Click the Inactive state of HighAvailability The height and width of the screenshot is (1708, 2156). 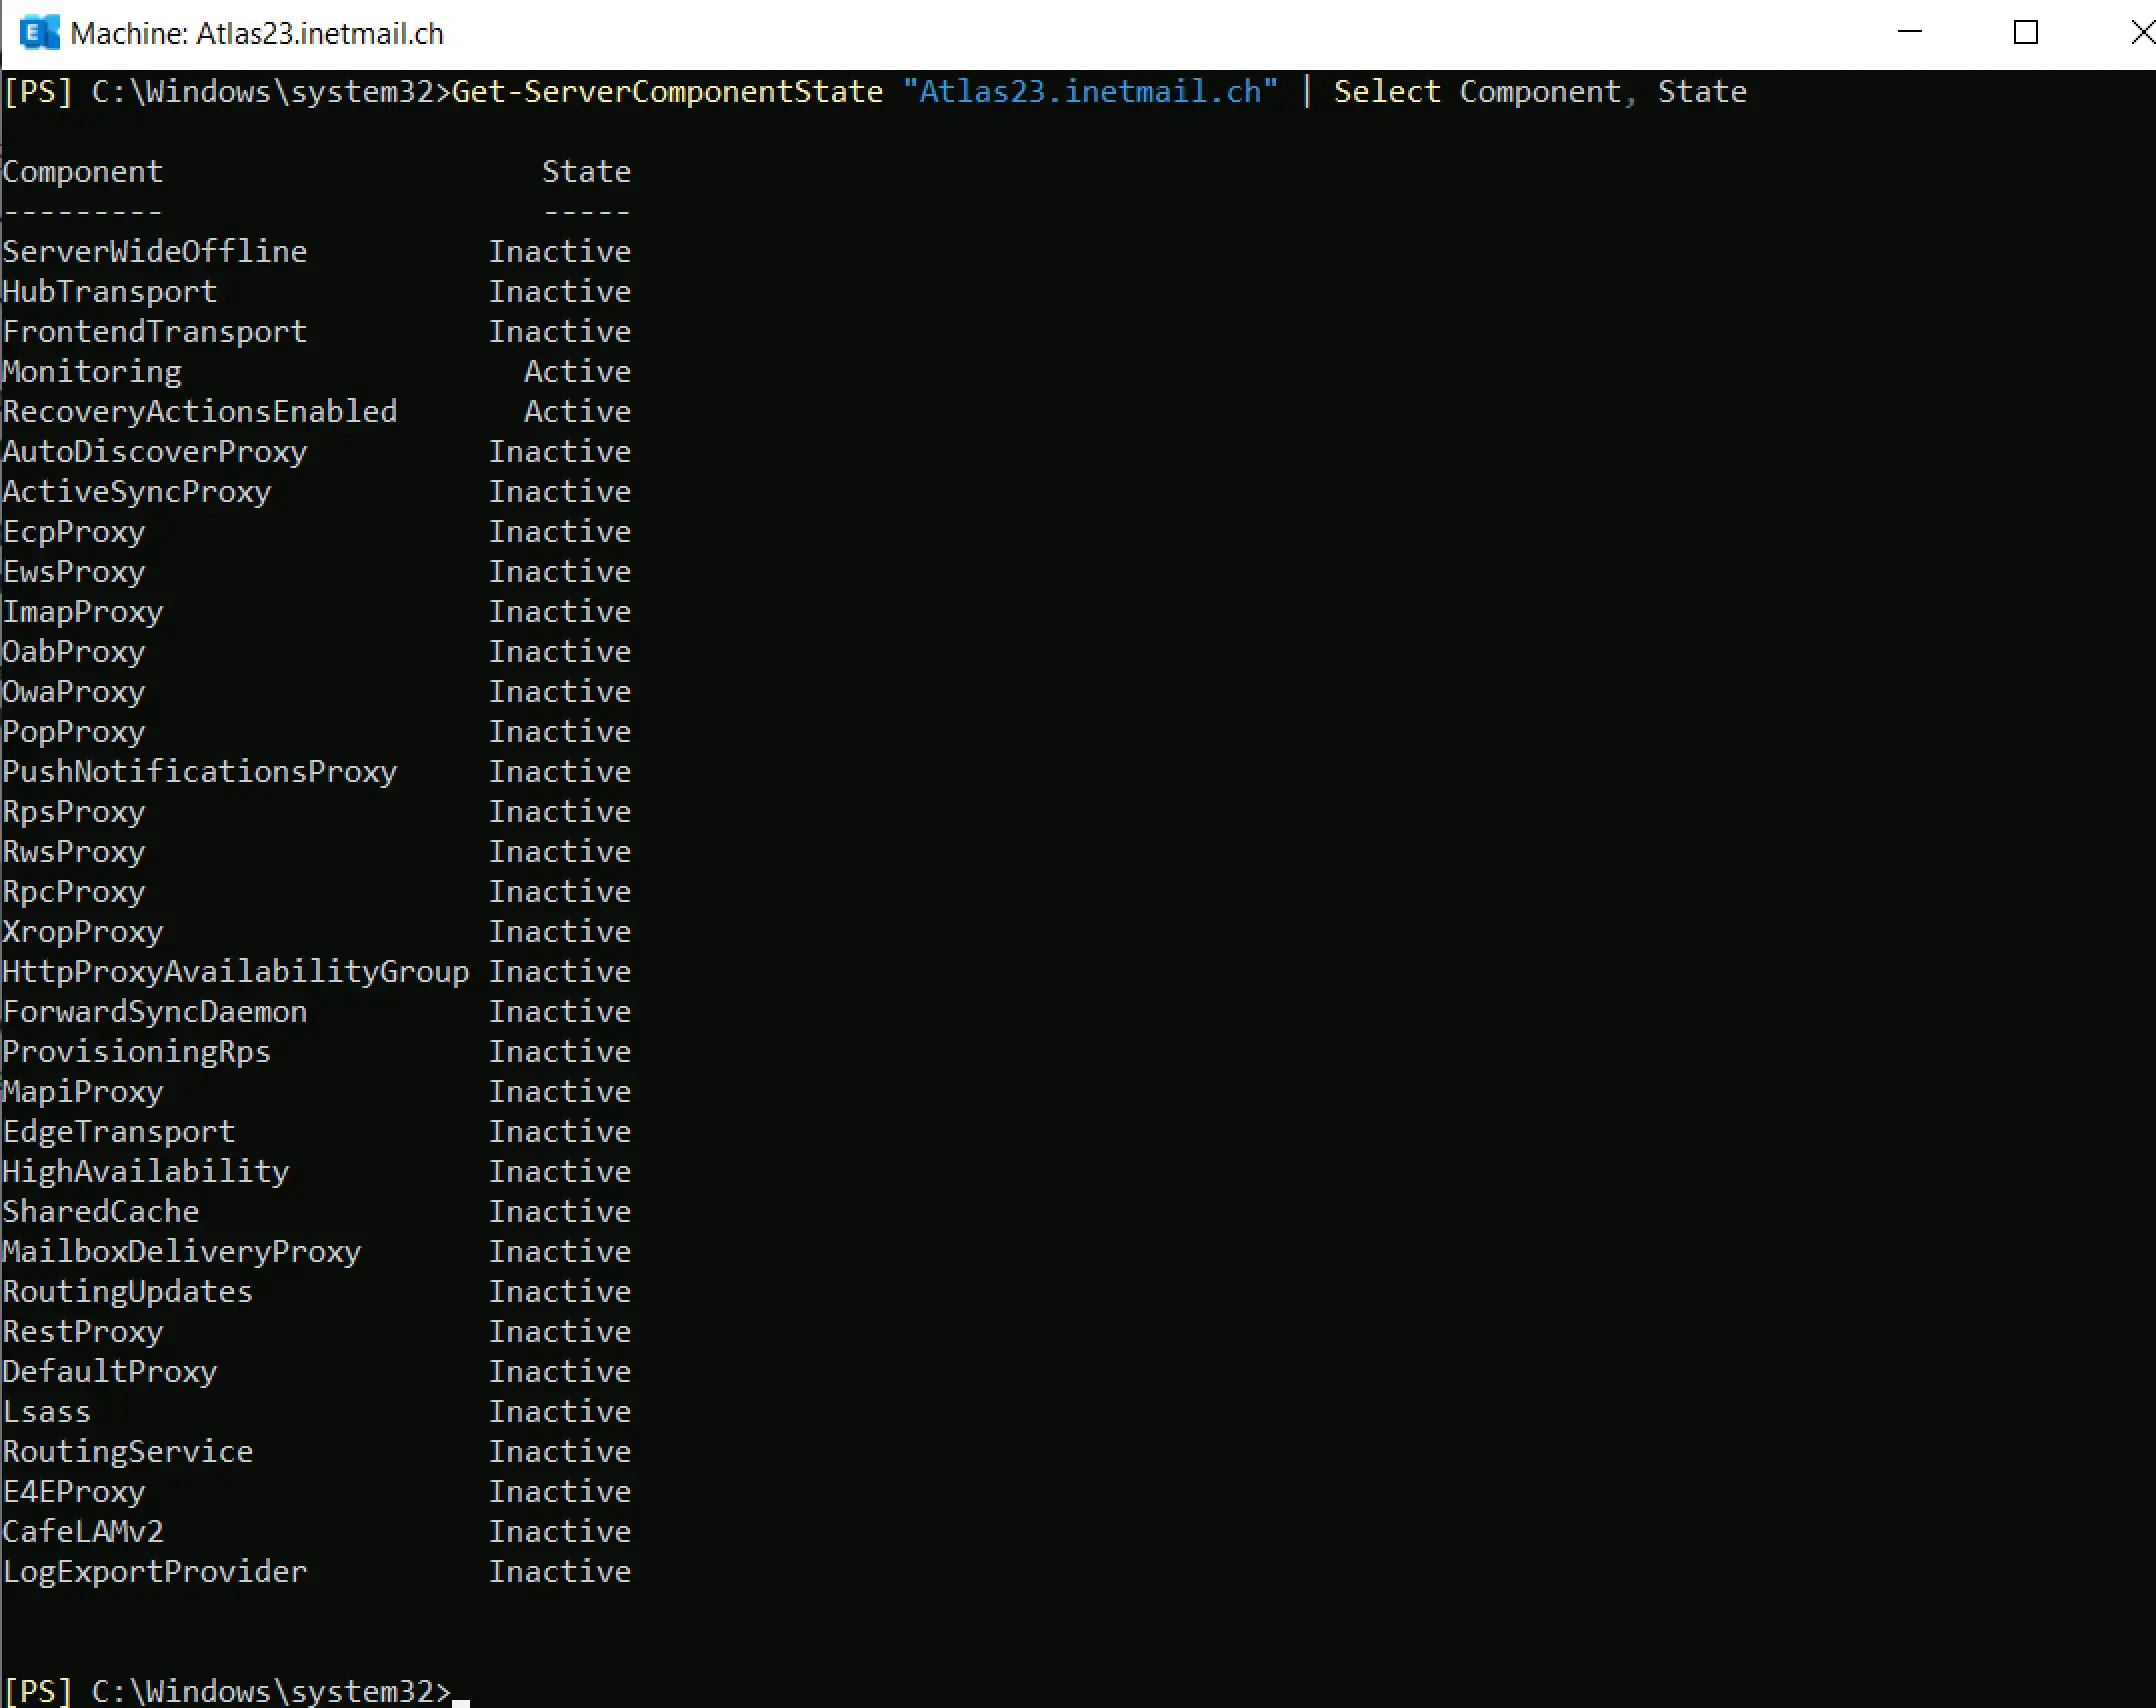(560, 1171)
